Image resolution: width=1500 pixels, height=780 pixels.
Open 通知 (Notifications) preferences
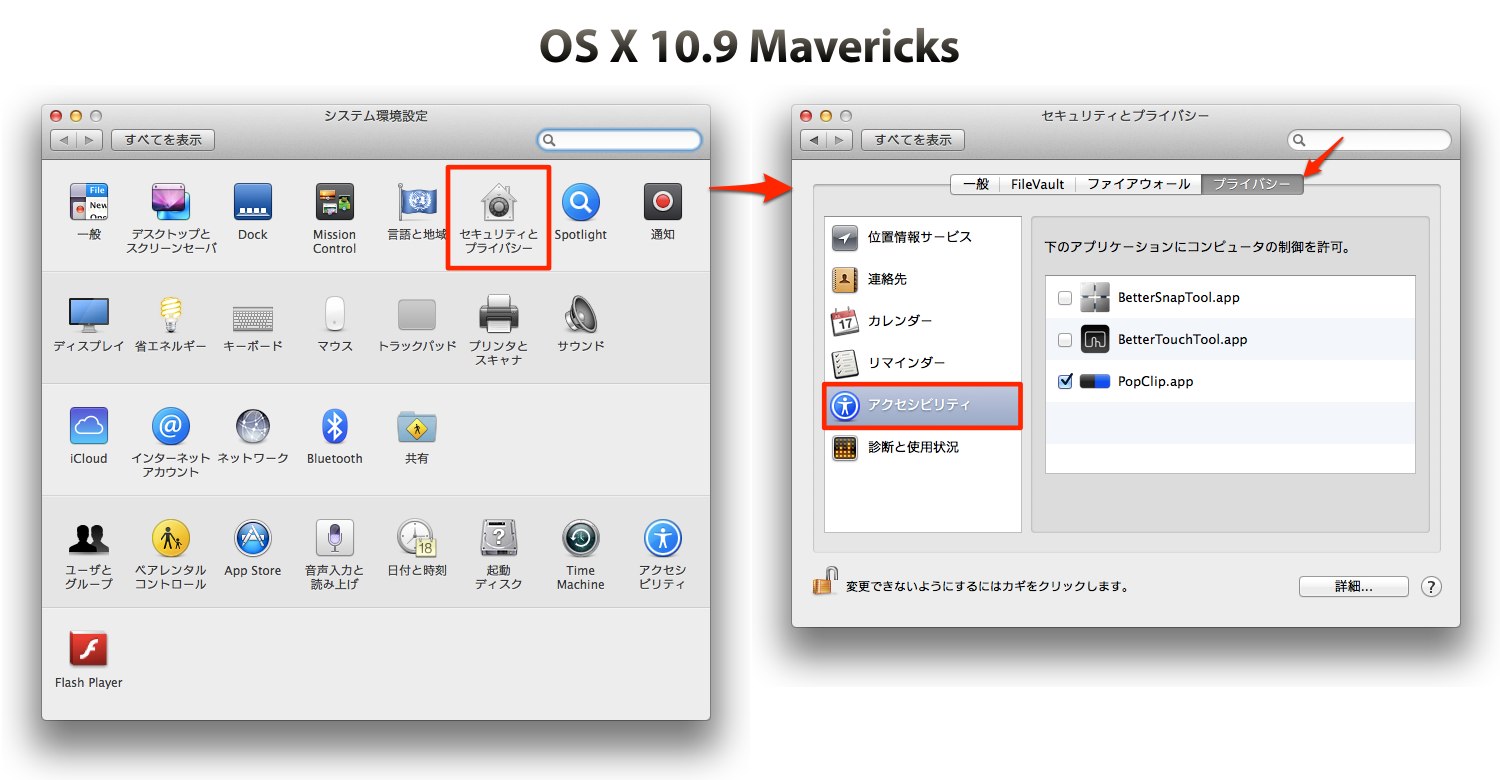662,203
